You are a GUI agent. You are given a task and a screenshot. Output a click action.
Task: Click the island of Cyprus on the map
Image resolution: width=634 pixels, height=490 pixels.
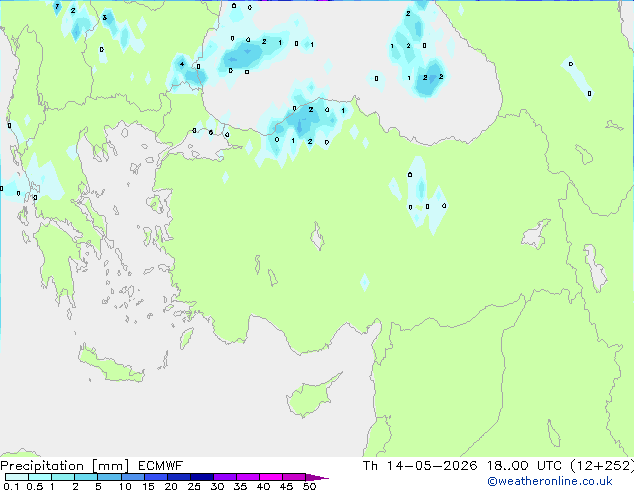(311, 396)
